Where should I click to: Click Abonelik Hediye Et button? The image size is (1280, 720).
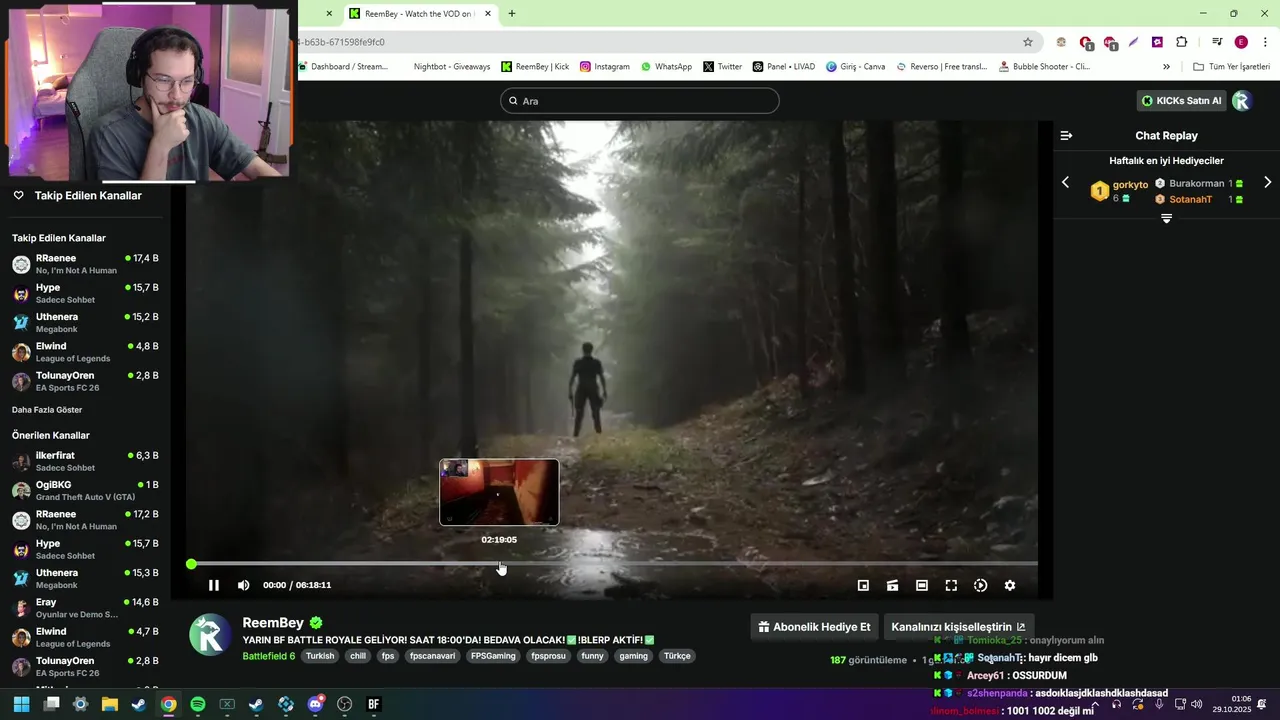[814, 627]
